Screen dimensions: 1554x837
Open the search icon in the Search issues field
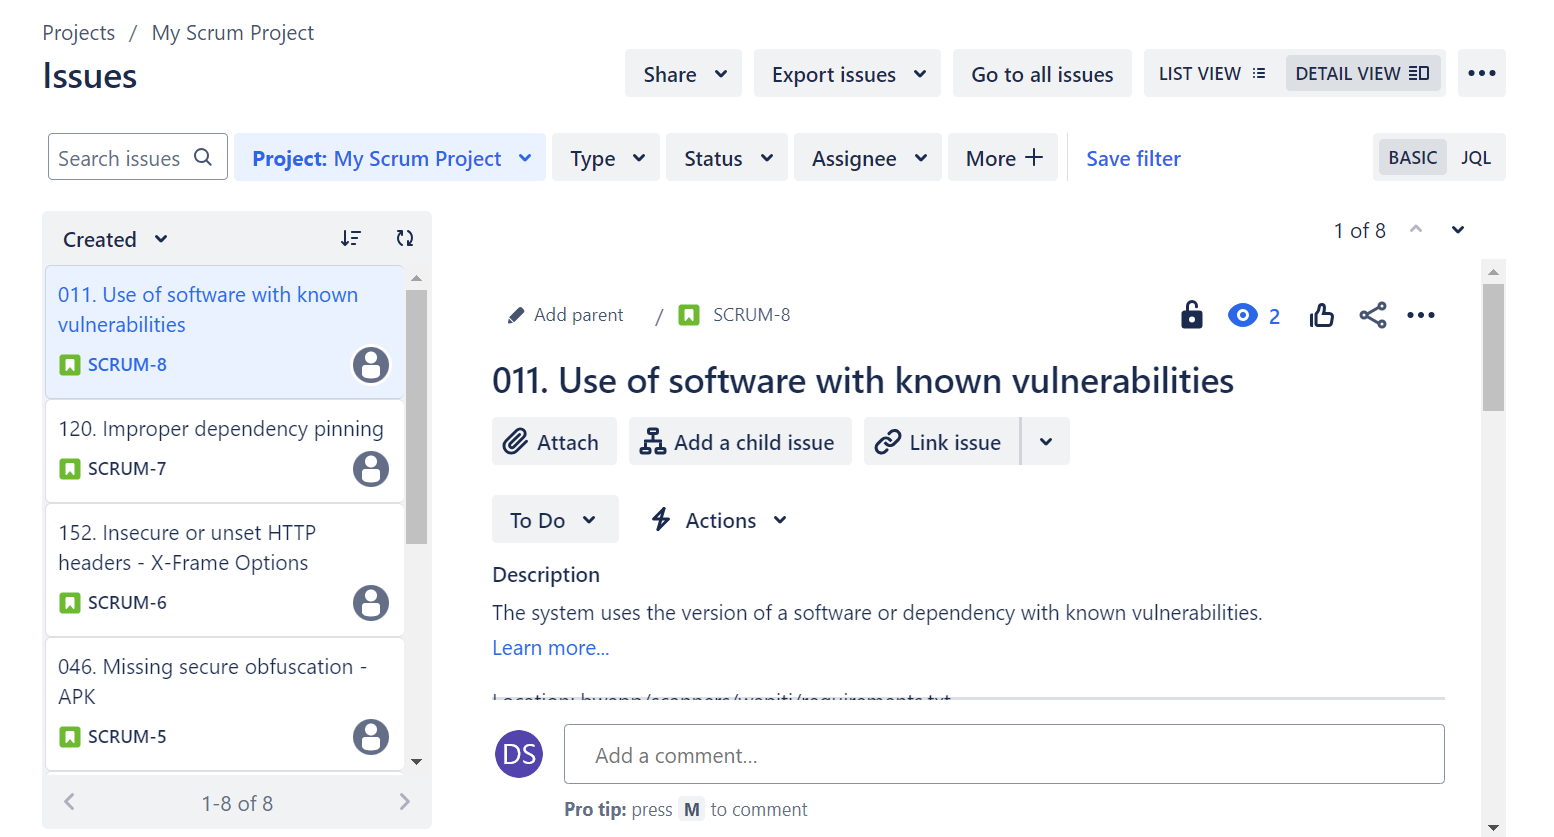pos(203,157)
